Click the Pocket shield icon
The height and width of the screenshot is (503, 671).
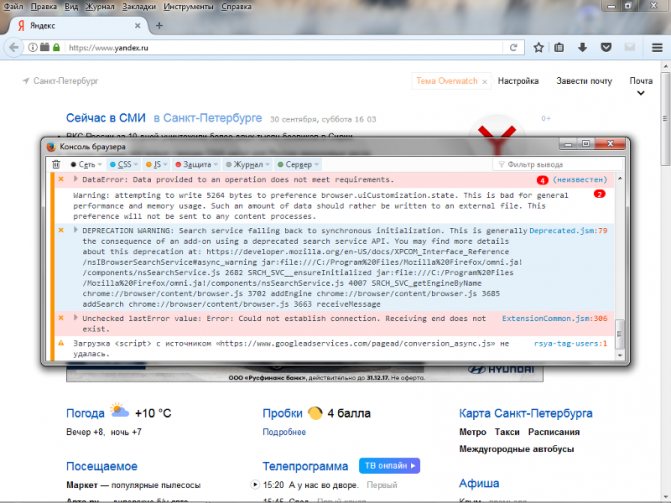pyautogui.click(x=606, y=48)
